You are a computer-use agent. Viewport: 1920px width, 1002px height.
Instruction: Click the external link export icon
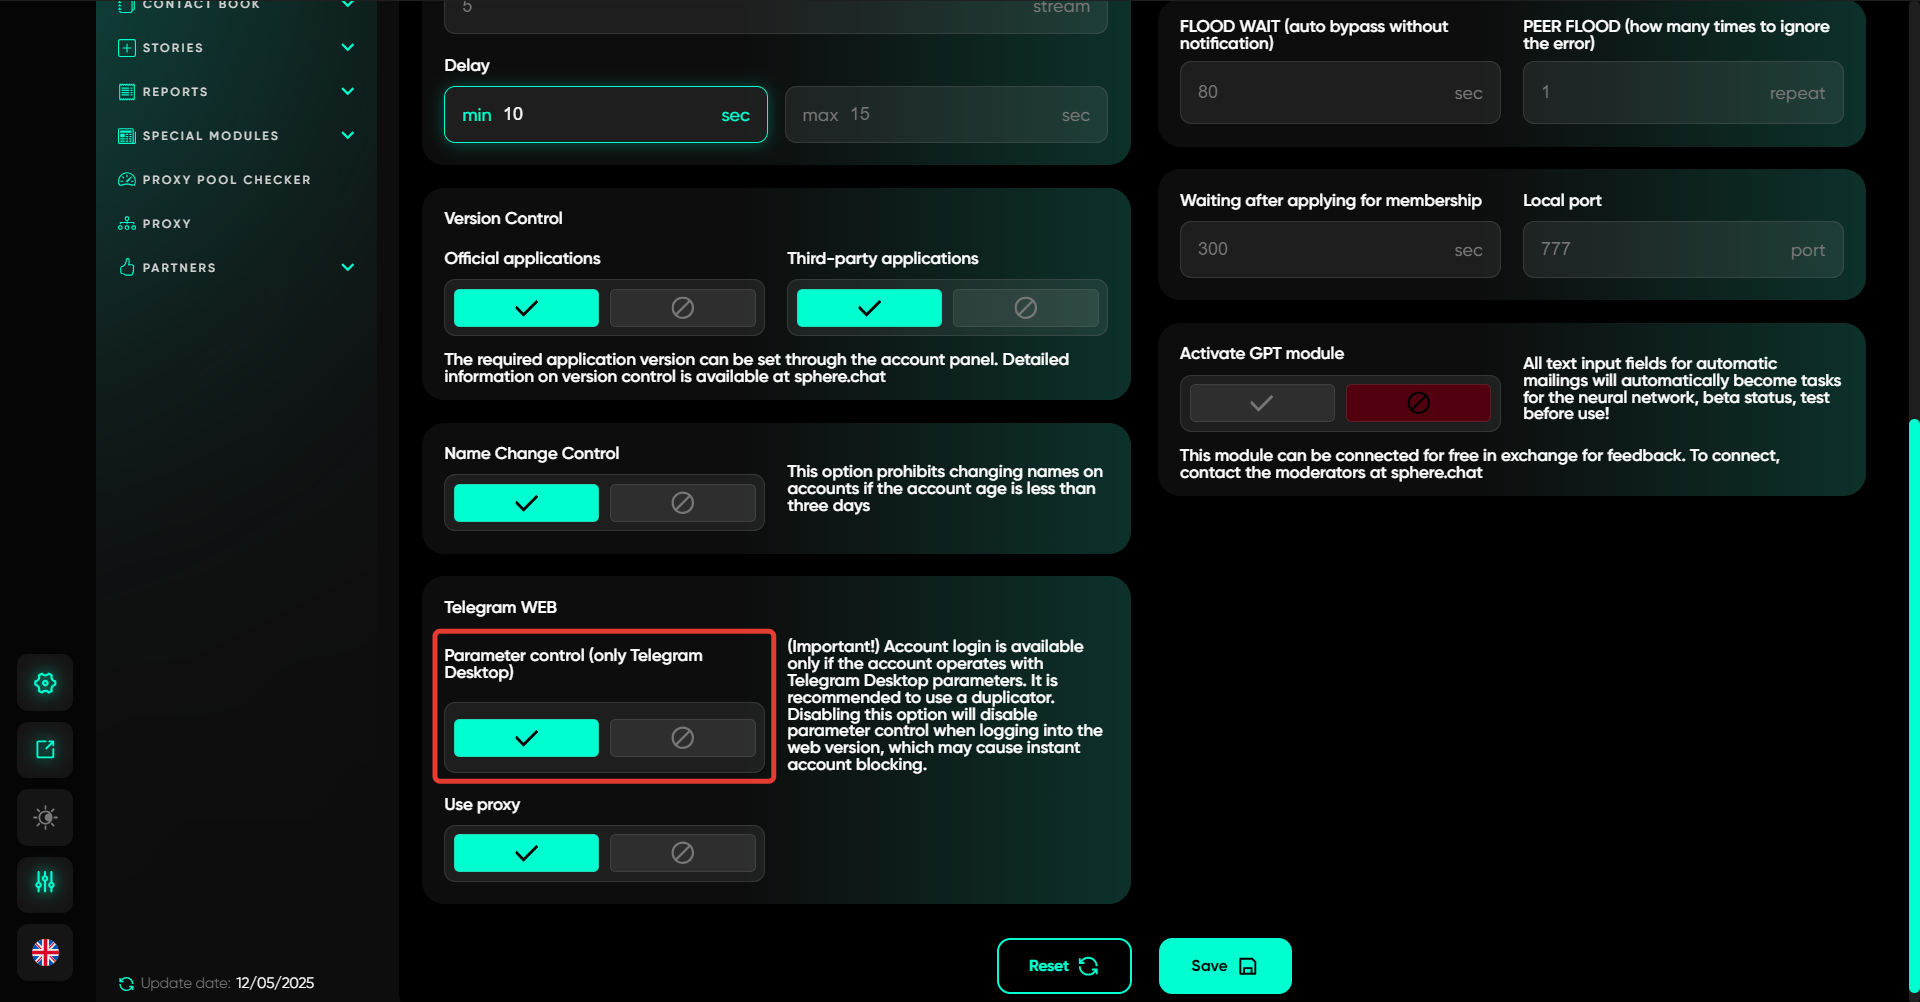(45, 750)
